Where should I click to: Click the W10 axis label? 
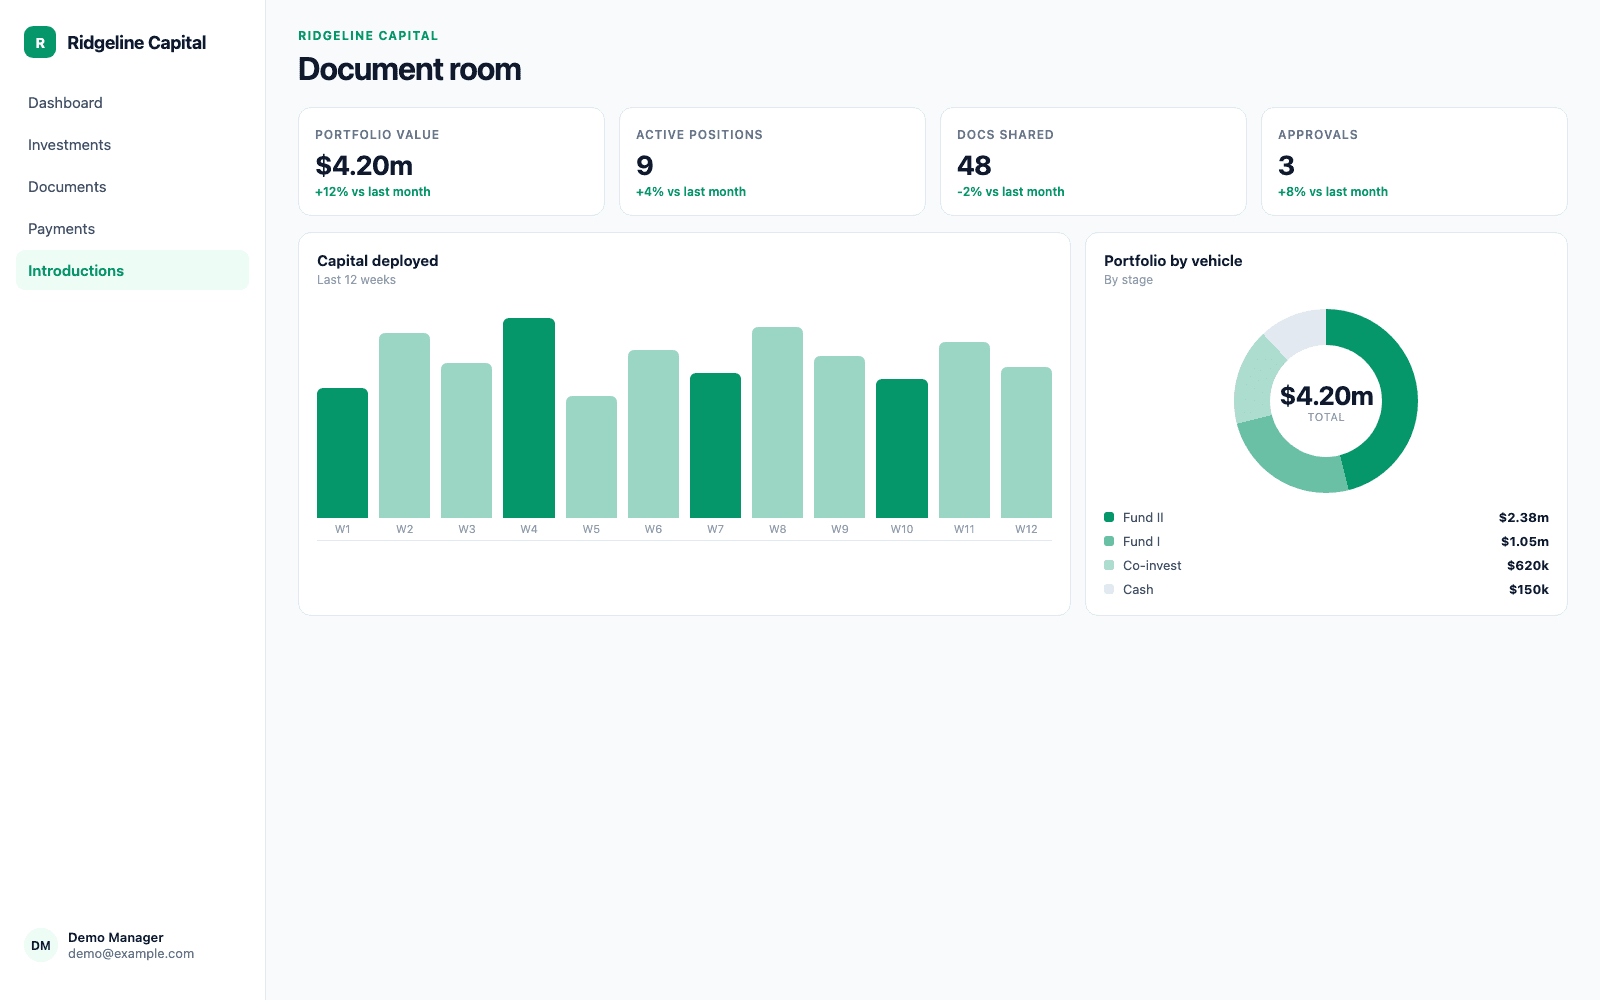(x=902, y=529)
